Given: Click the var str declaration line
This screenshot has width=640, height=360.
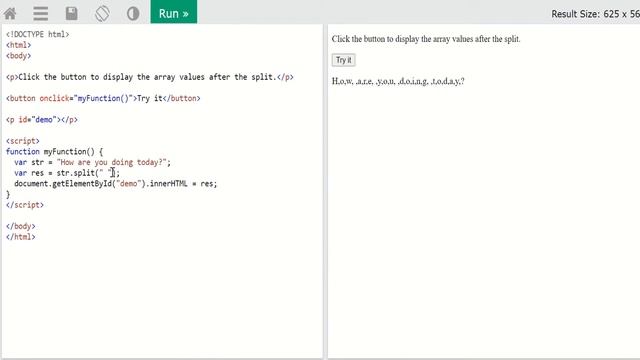Looking at the screenshot, I should point(92,162).
